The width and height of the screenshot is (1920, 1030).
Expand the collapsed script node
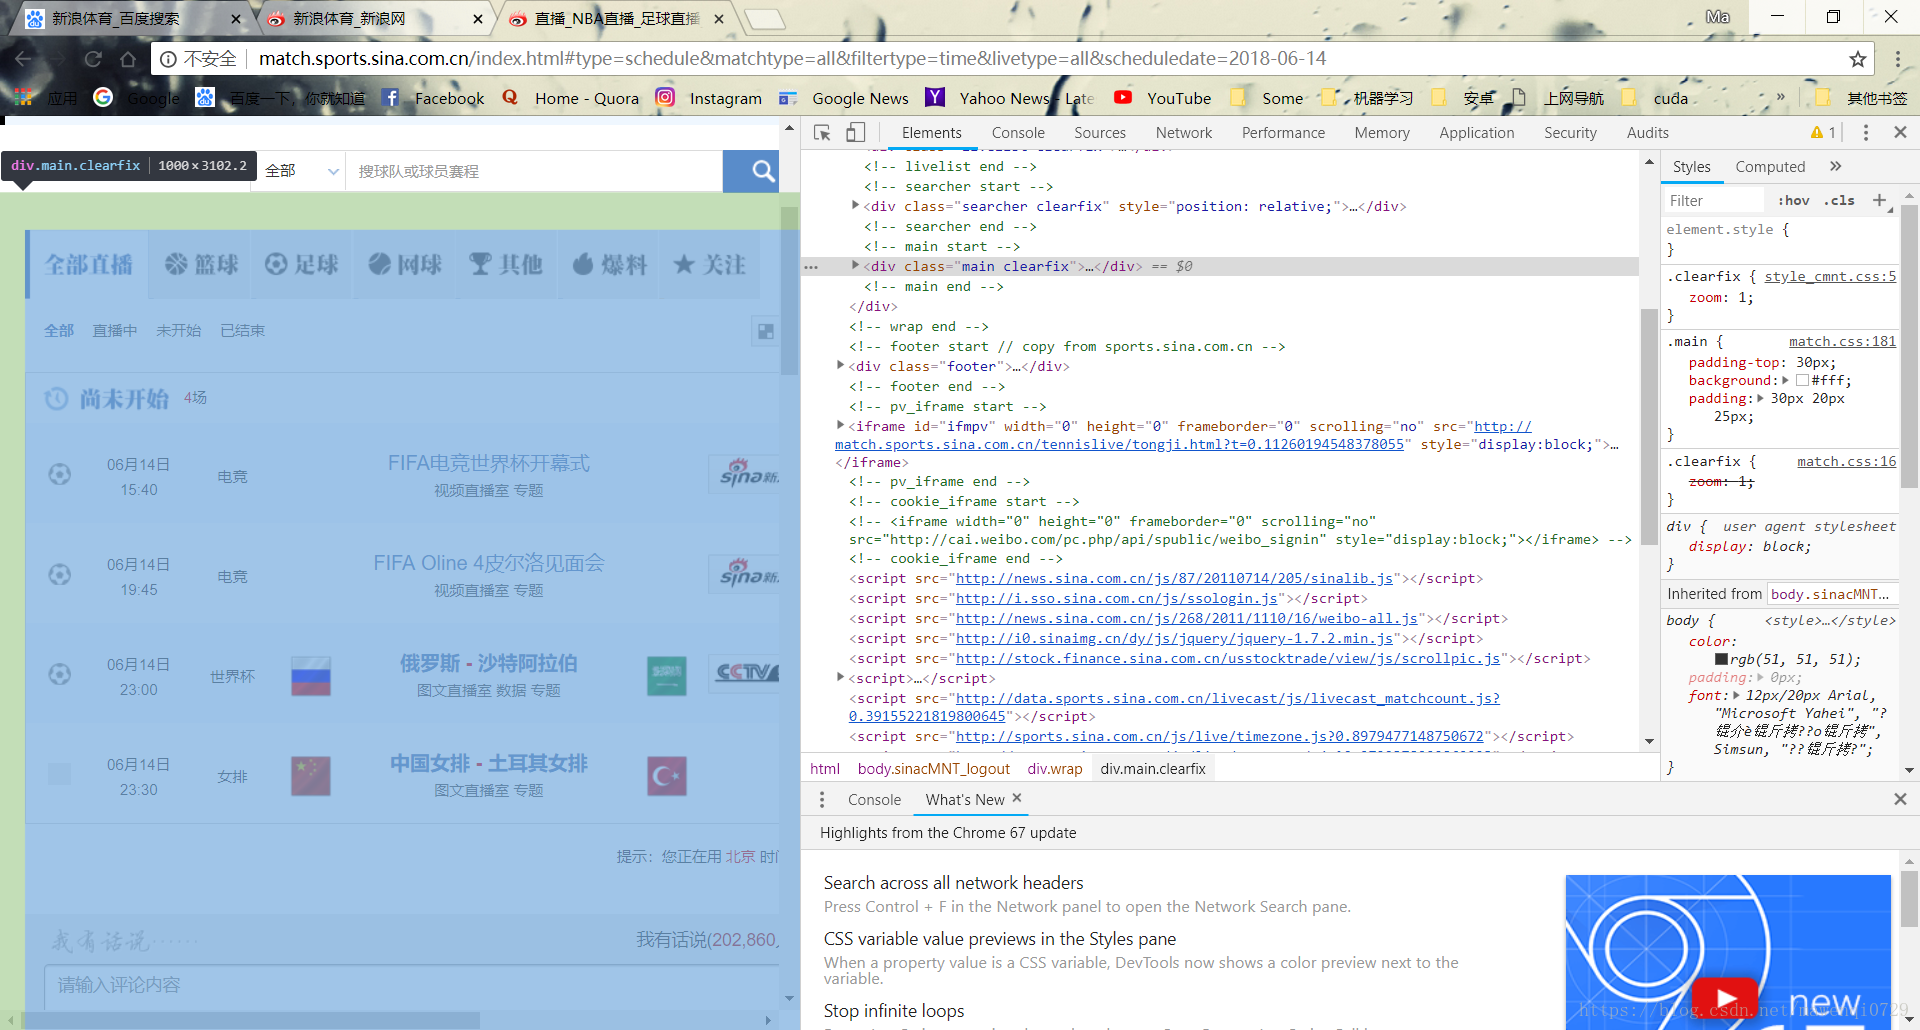click(840, 678)
